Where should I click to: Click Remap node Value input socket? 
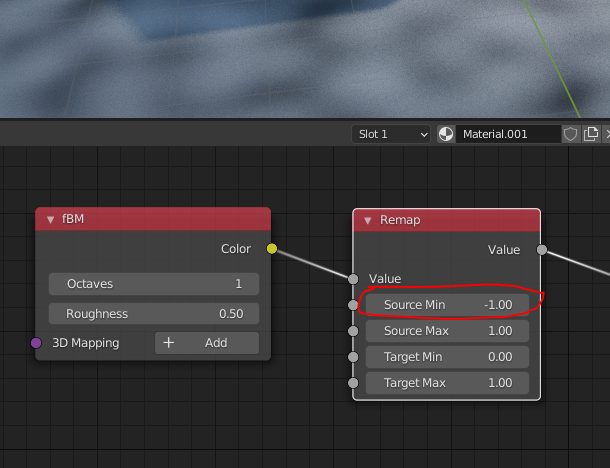(x=353, y=279)
